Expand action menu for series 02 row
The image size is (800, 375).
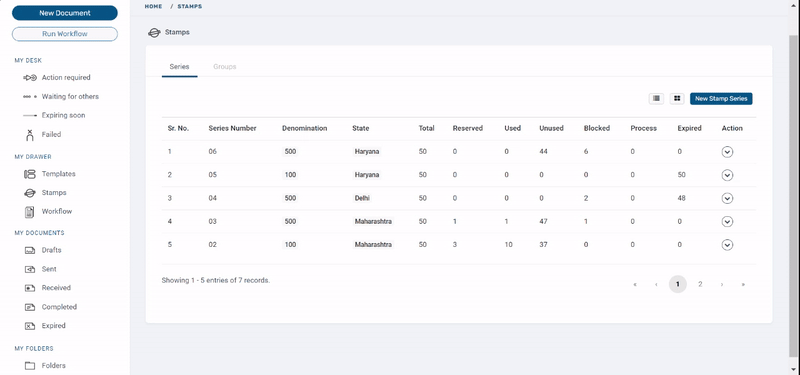coord(727,245)
